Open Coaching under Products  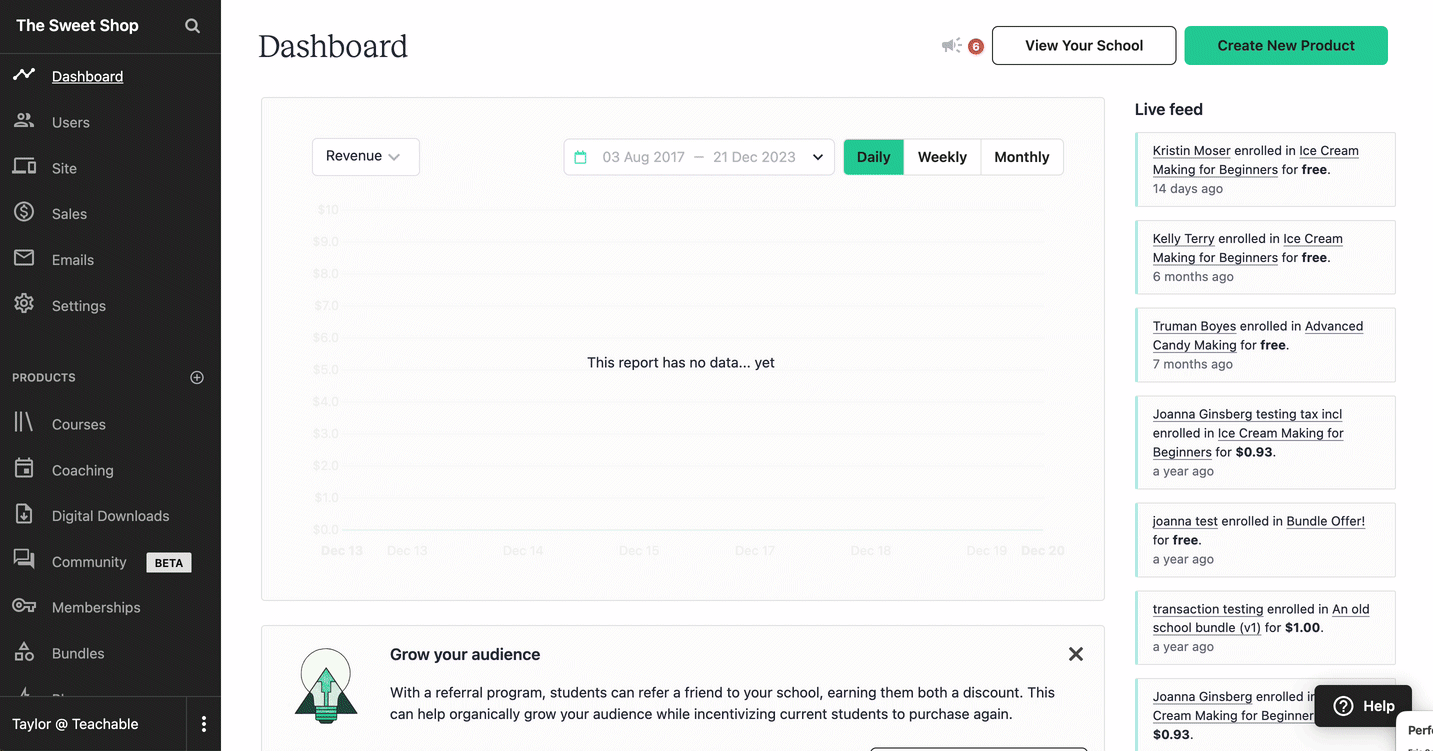coord(83,470)
